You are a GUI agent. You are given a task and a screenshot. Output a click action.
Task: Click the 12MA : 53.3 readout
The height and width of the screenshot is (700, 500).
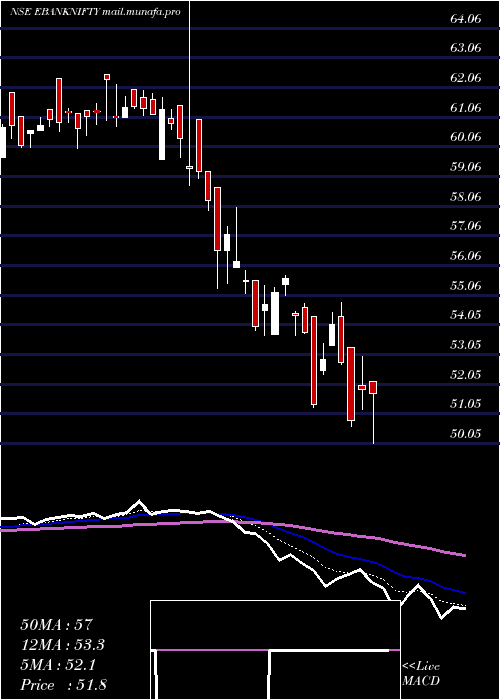click(63, 645)
